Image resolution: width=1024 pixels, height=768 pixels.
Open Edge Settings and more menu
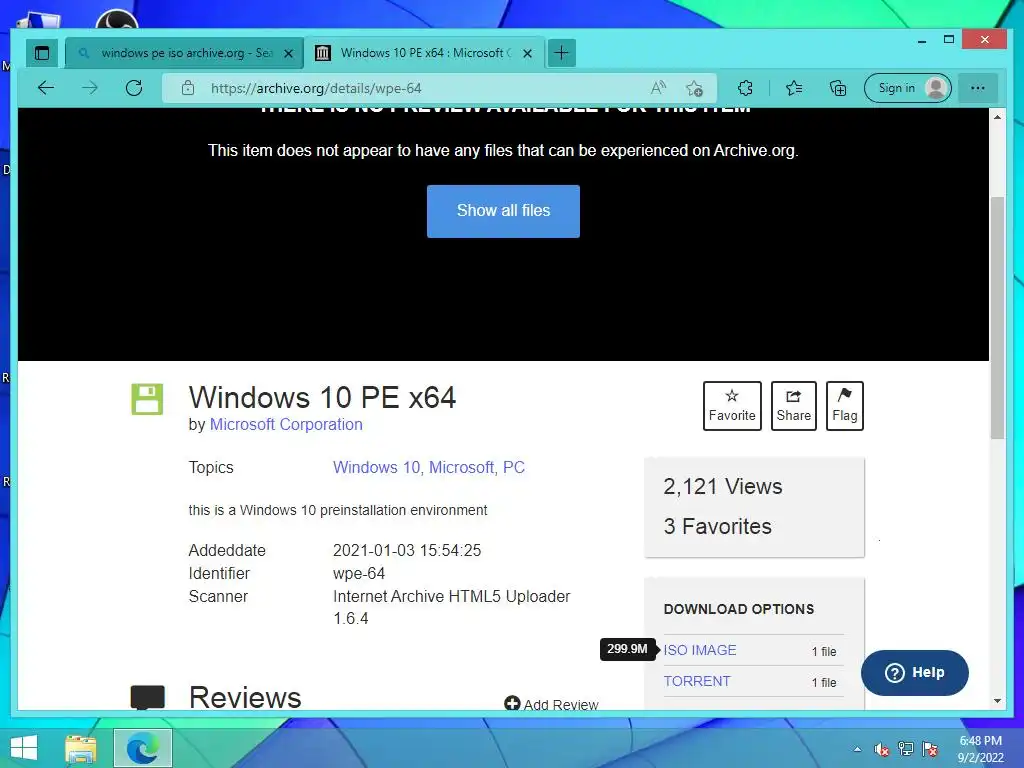point(978,88)
